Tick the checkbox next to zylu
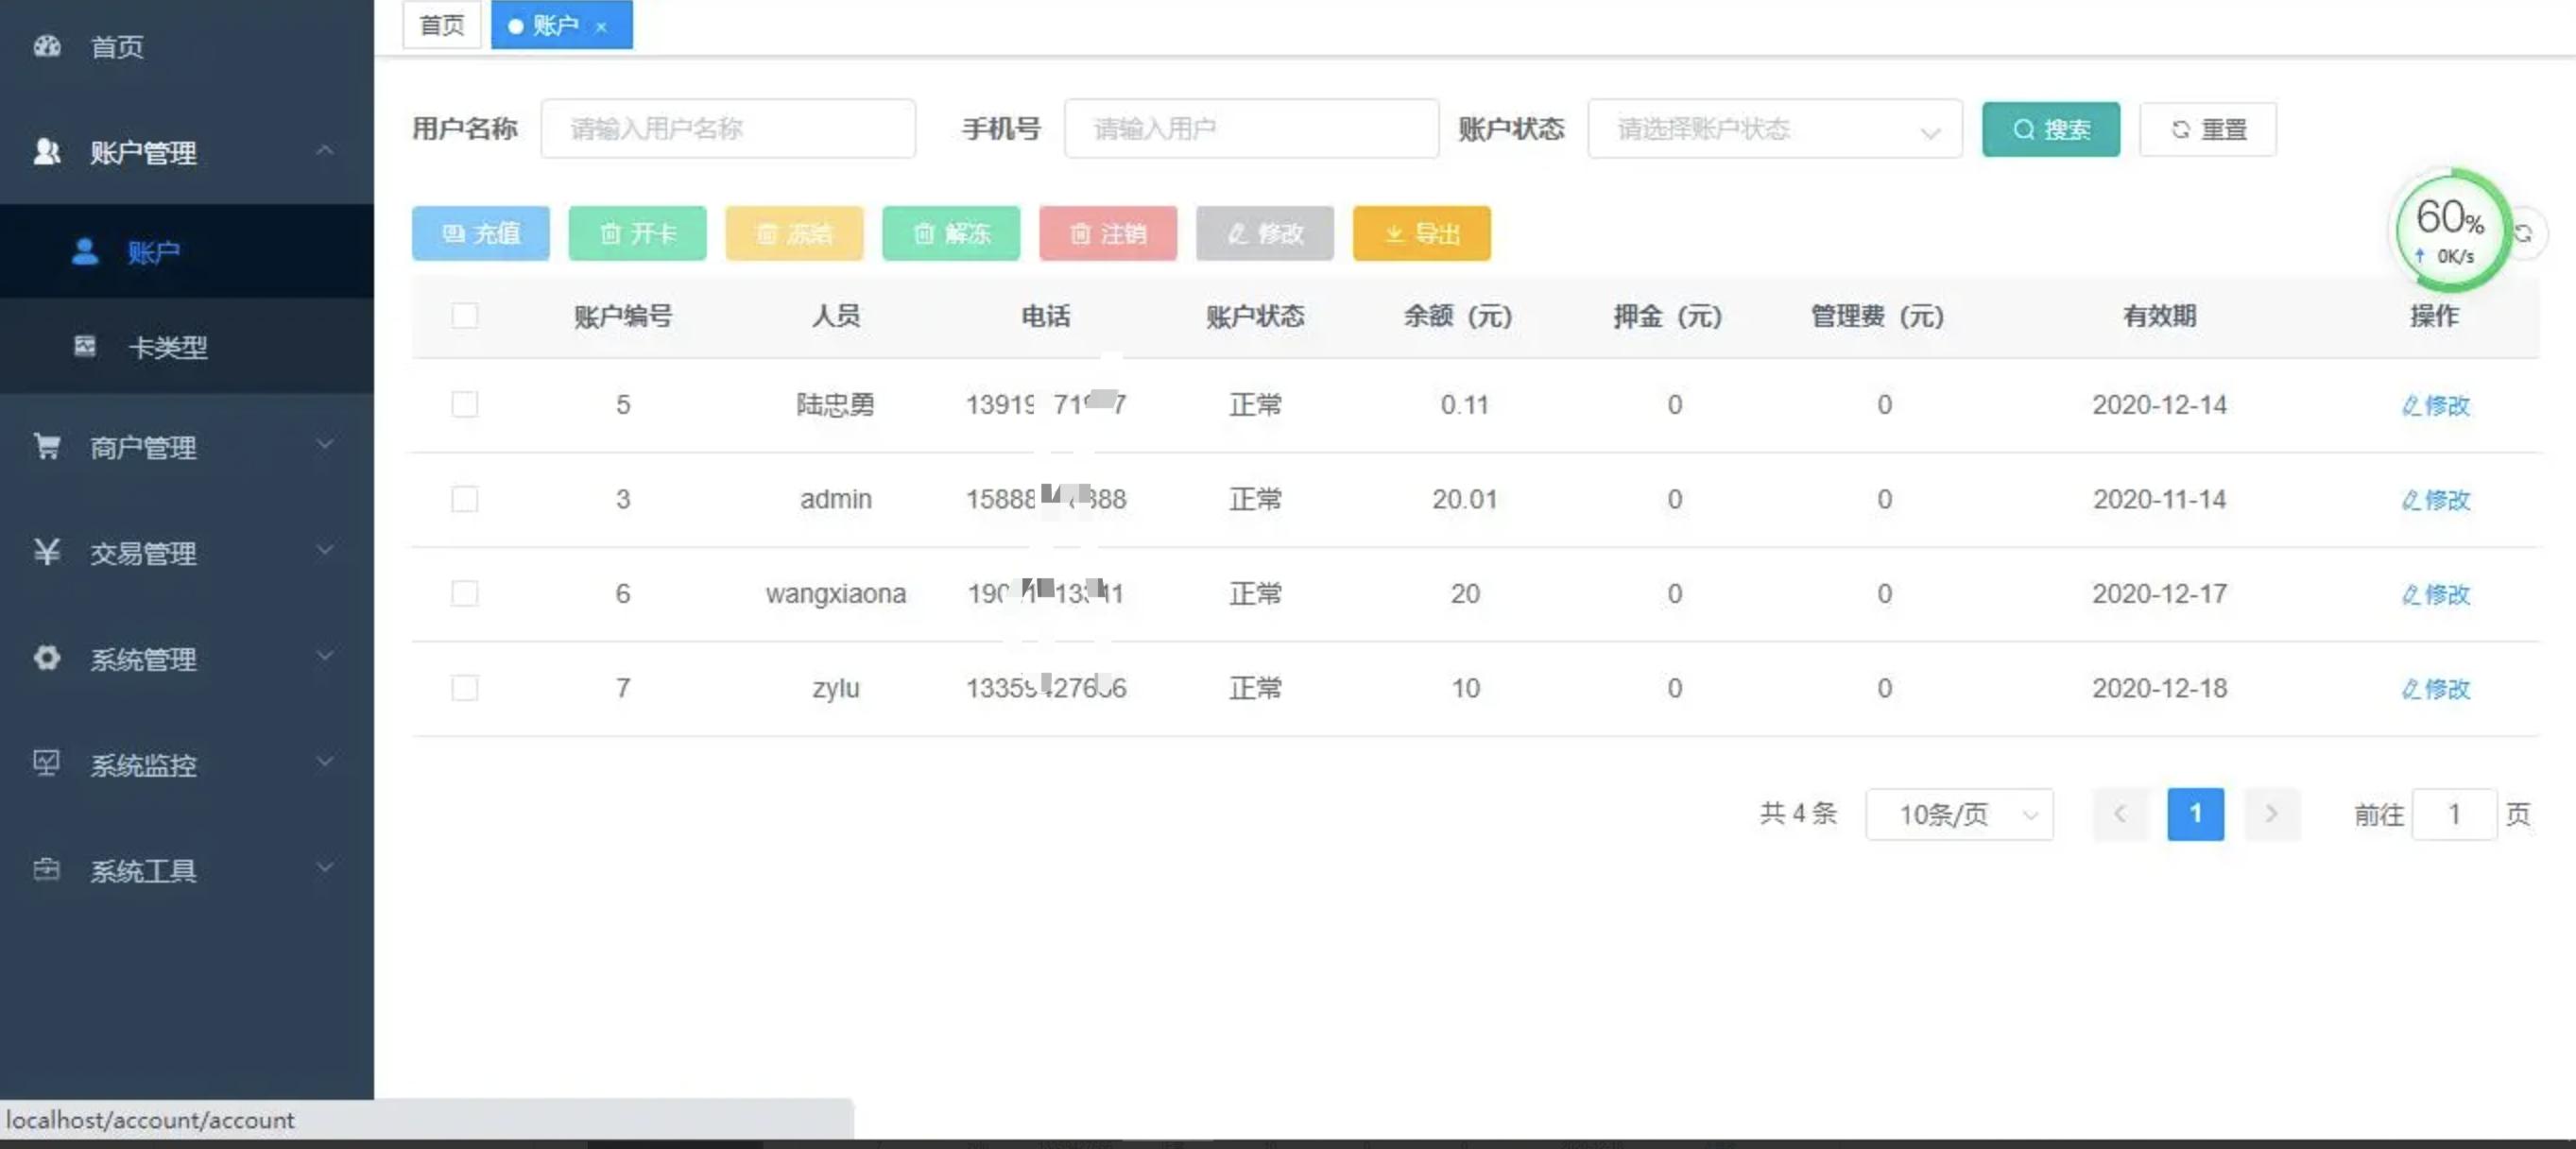Viewport: 2576px width, 1149px height. tap(465, 688)
